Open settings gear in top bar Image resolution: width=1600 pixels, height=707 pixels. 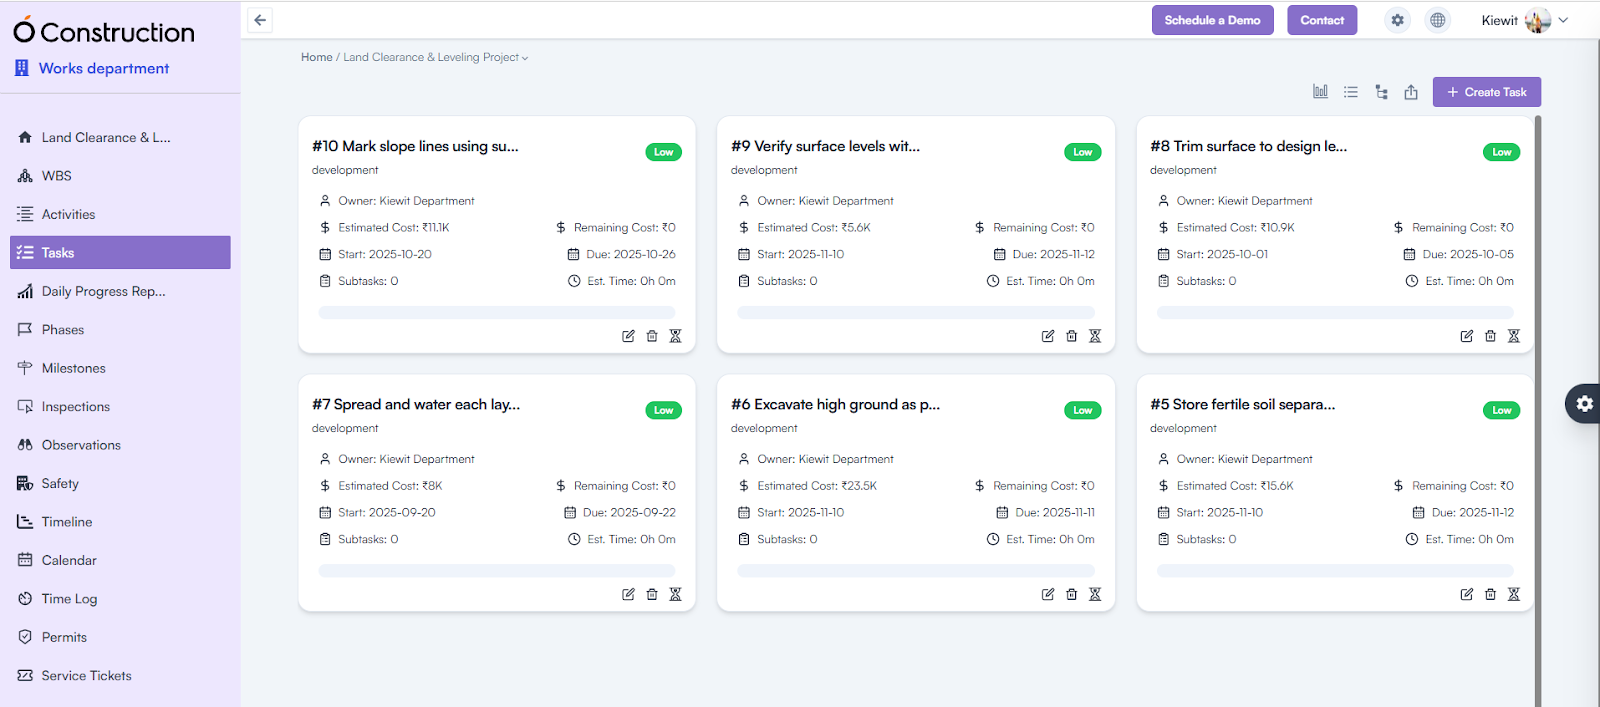[x=1398, y=20]
